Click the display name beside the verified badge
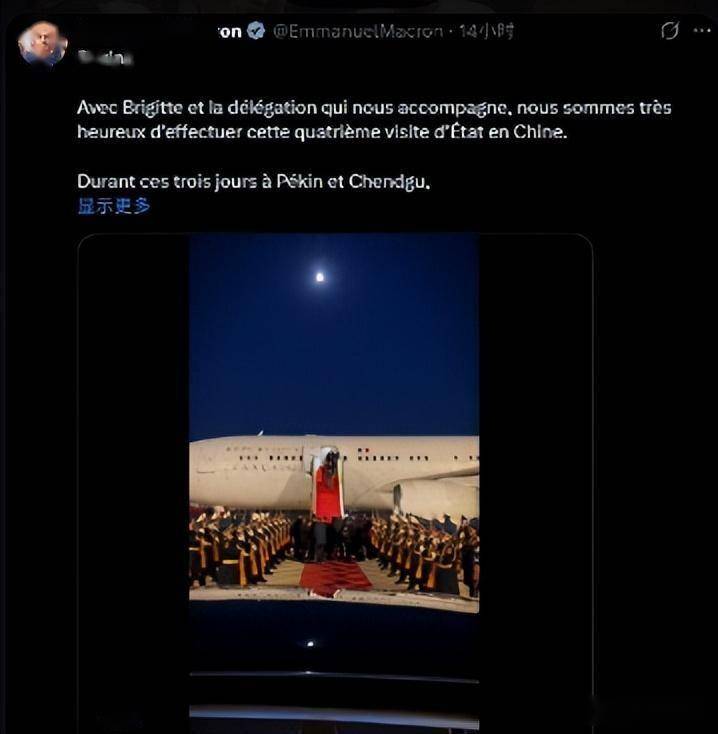 pos(230,31)
